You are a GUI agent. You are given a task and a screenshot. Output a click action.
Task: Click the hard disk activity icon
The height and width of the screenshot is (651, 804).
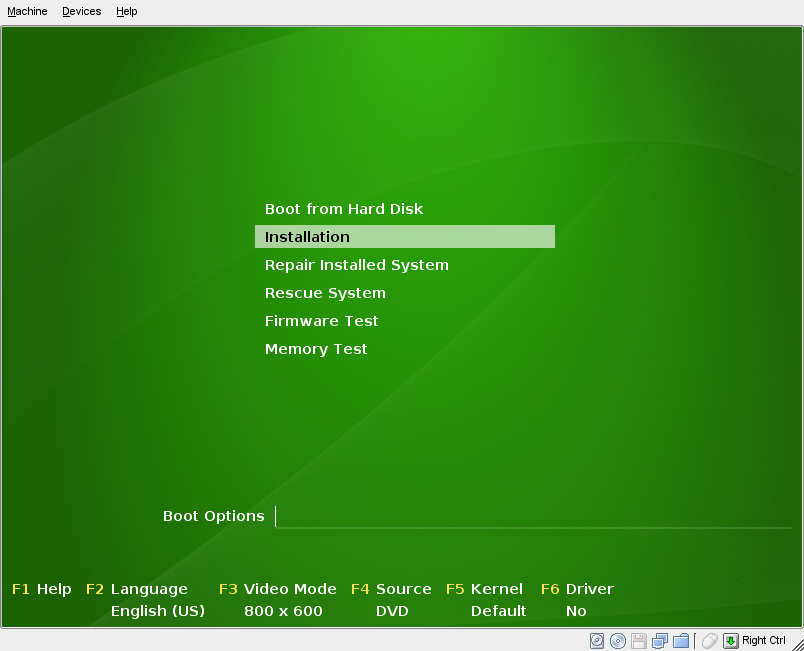coord(597,640)
